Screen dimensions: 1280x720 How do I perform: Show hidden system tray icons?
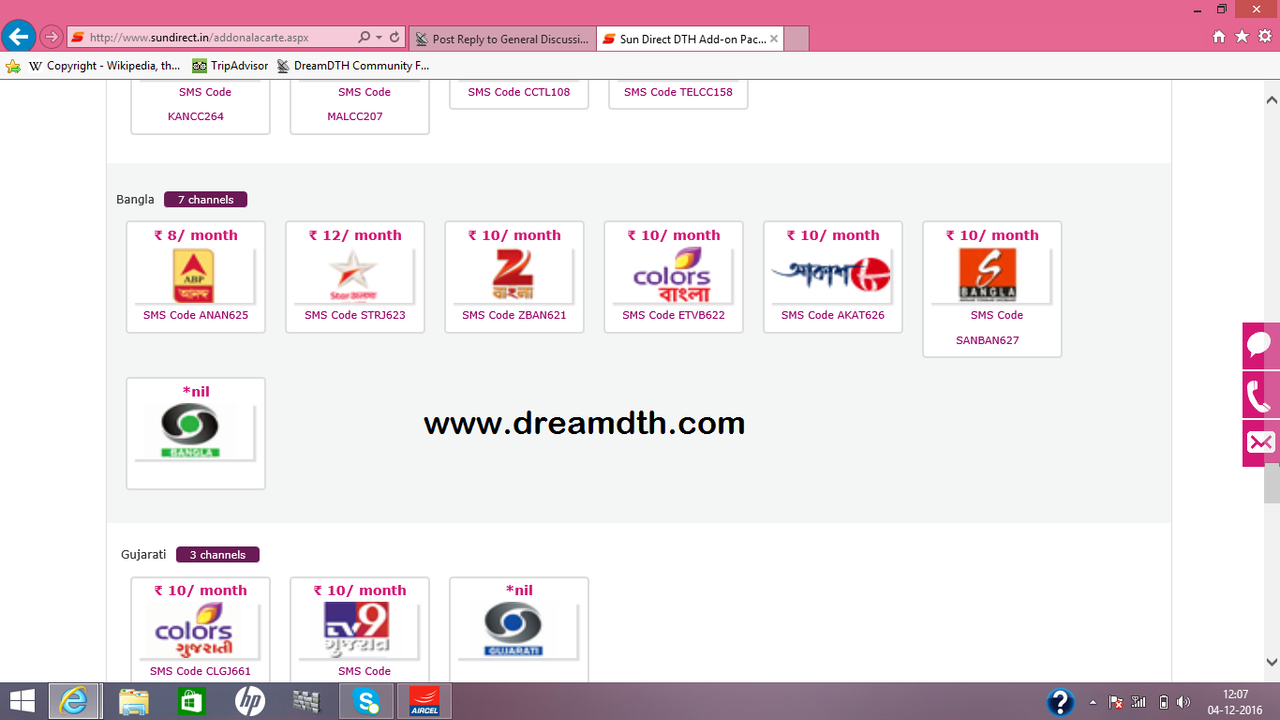(x=1092, y=702)
